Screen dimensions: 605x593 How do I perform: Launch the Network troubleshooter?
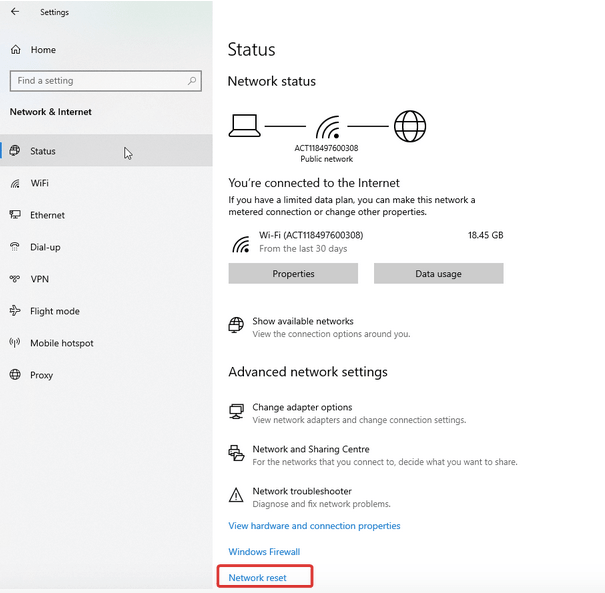pyautogui.click(x=302, y=491)
